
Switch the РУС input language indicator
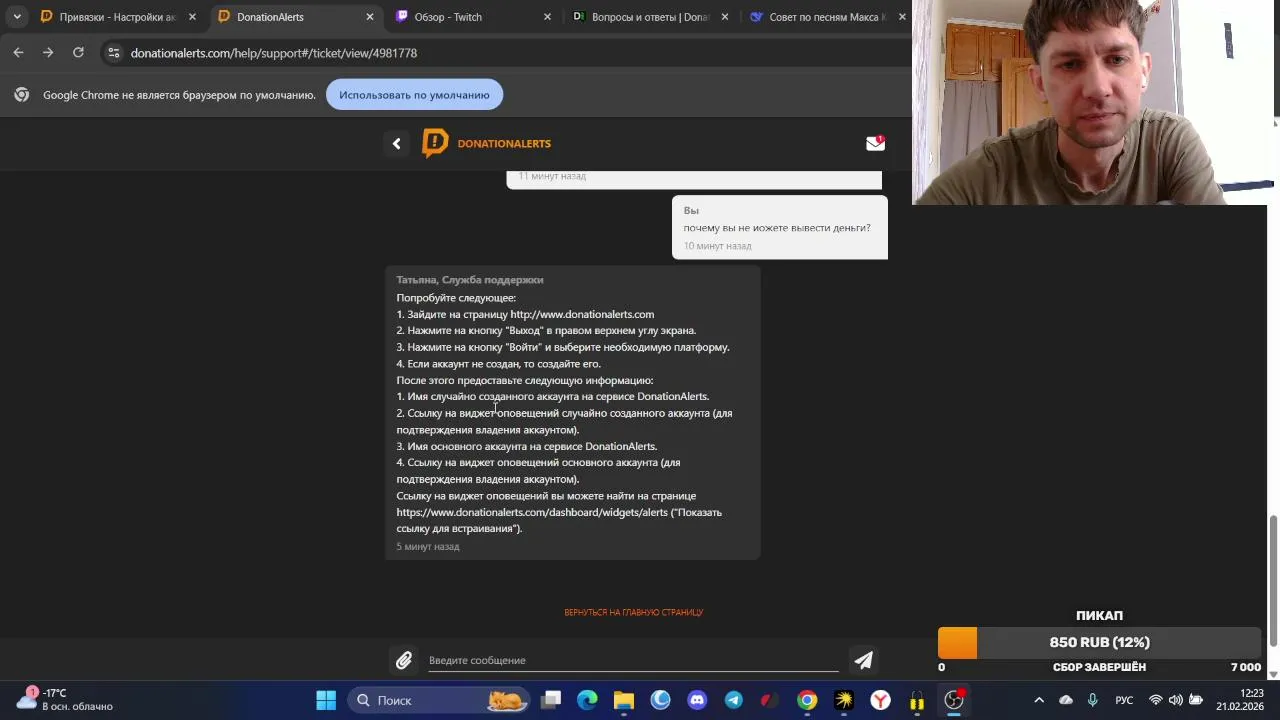[x=1124, y=700]
